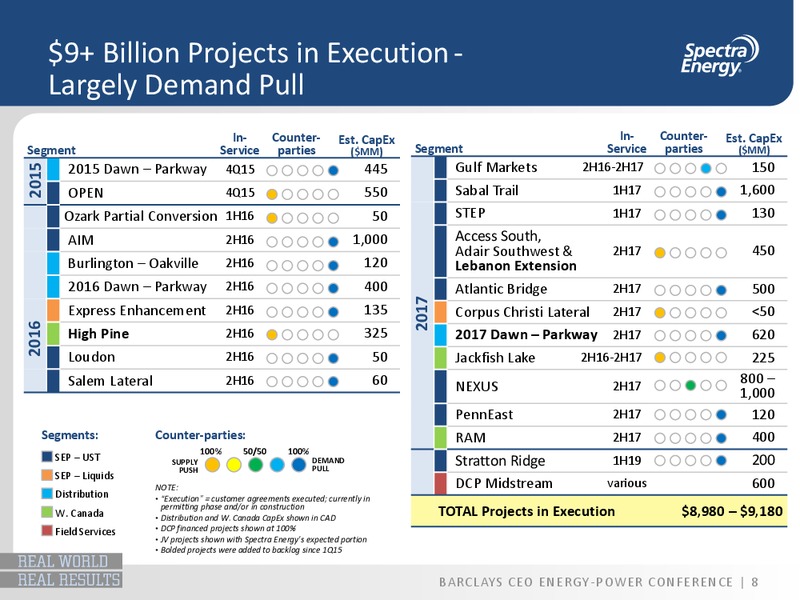
Task: Click the 'Stratton Ridge' project name
Action: click(x=500, y=461)
